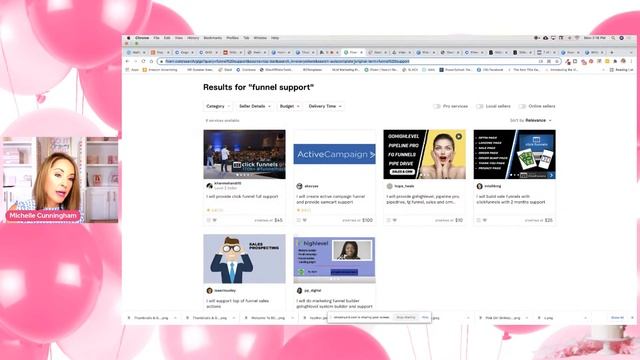This screenshot has height=360, width=640.
Task: Toggle the Local sellers switch
Action: [x=480, y=106]
